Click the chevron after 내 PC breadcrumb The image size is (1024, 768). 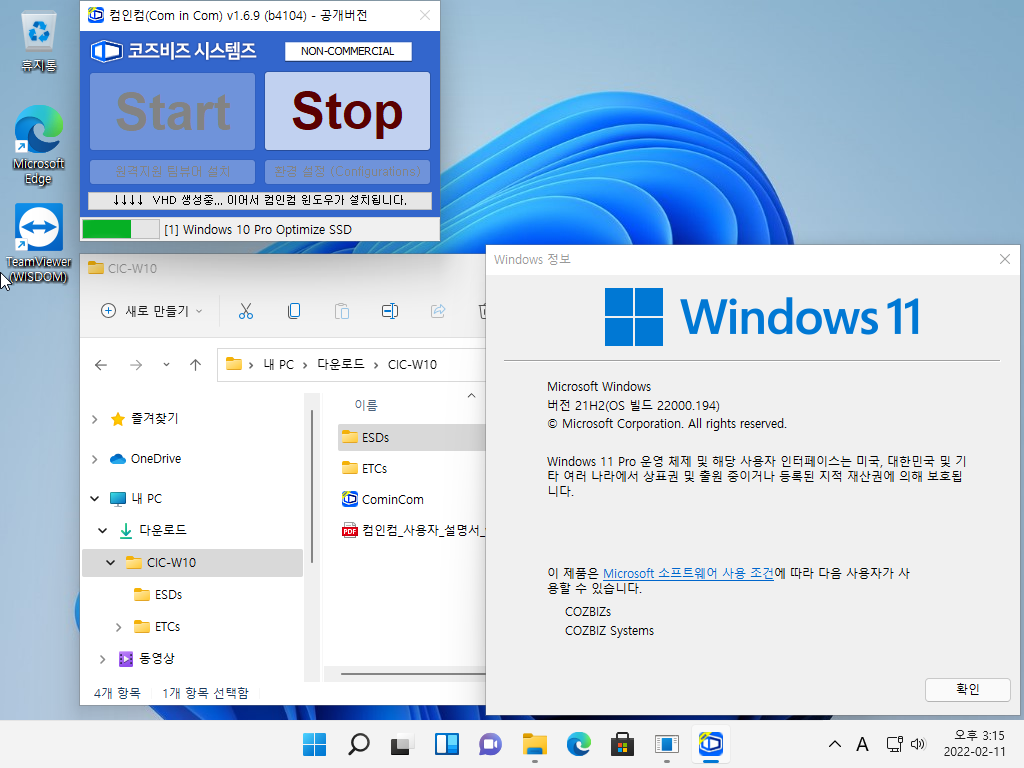click(305, 365)
